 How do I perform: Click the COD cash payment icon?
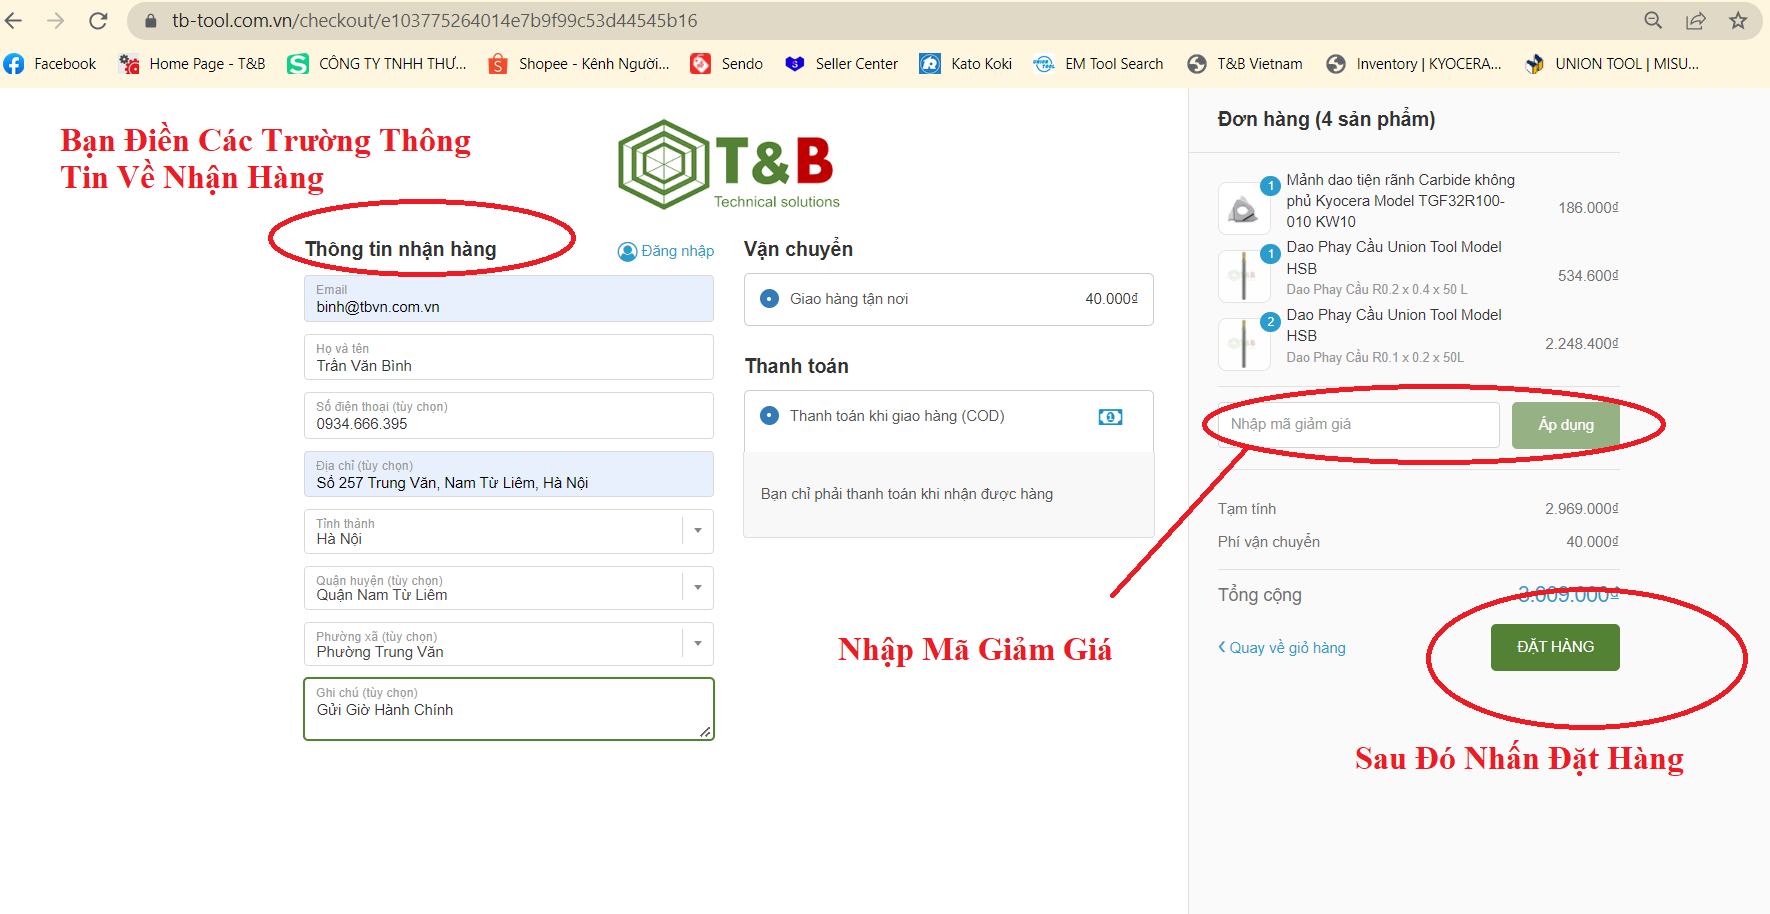click(x=1110, y=417)
